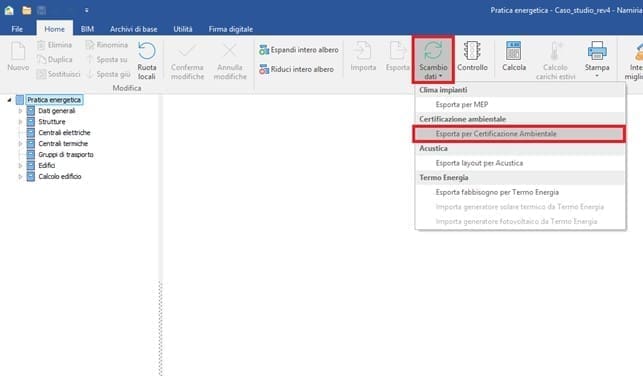Viewport: 643px width, 376px height.
Task: Select Pratica energetica tree item
Action: (x=54, y=100)
